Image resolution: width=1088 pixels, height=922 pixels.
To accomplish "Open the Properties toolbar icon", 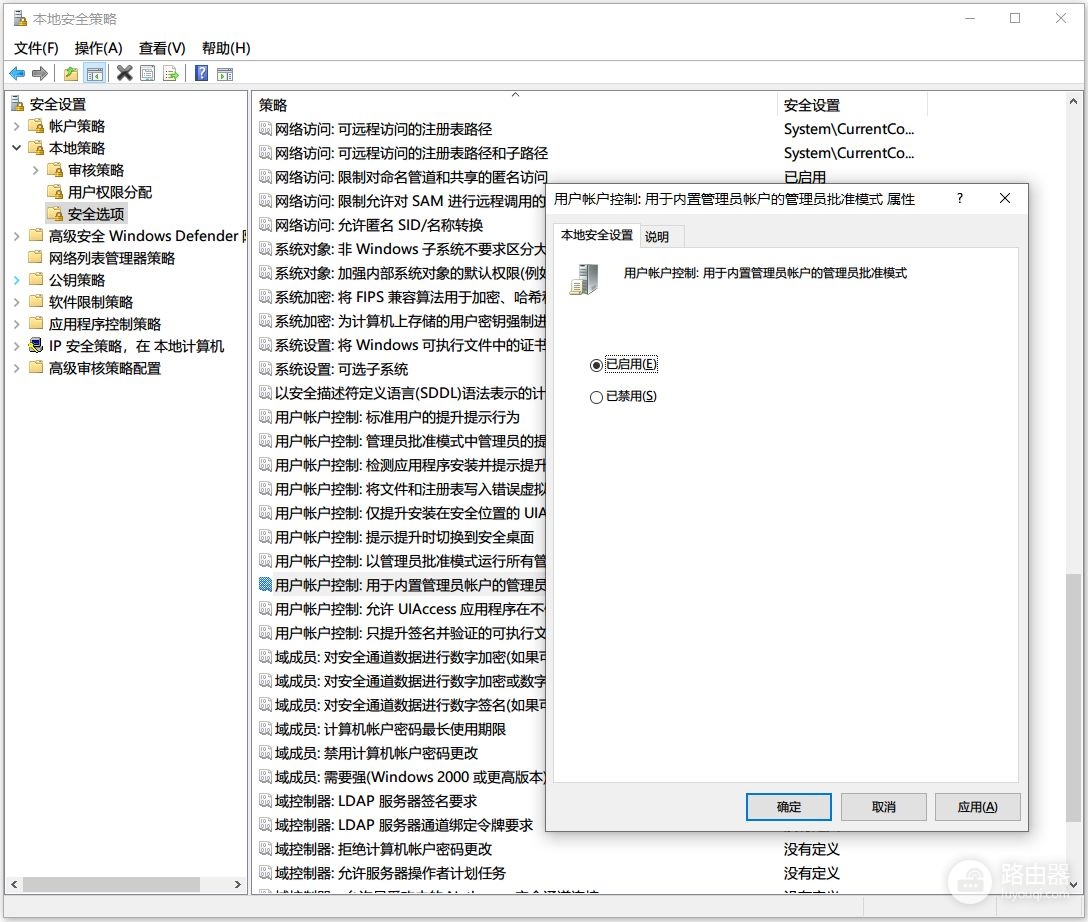I will pyautogui.click(x=148, y=74).
